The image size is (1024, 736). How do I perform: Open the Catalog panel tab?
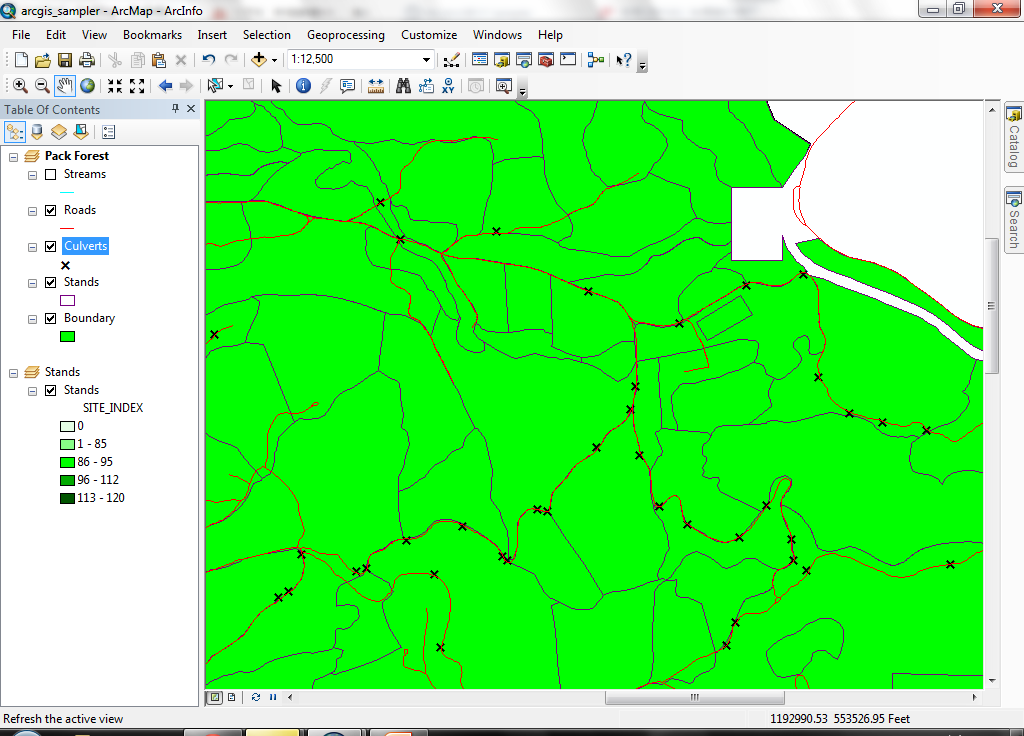click(1013, 135)
